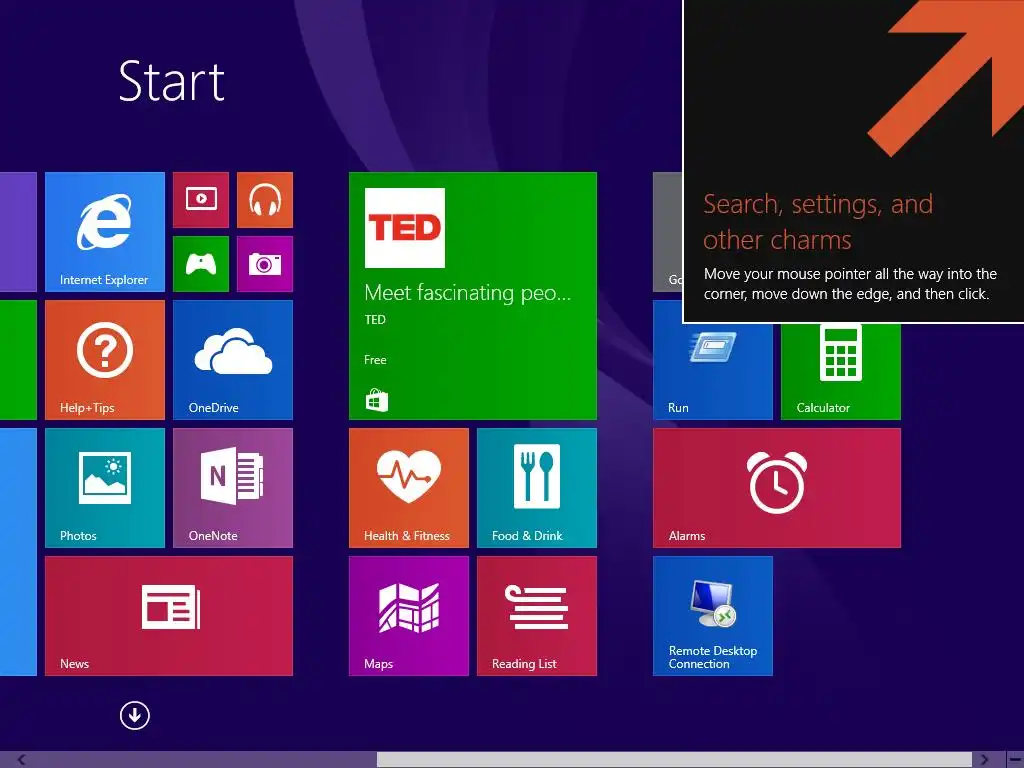The image size is (1024, 768).
Task: Launch the Calculator tile
Action: [x=840, y=372]
